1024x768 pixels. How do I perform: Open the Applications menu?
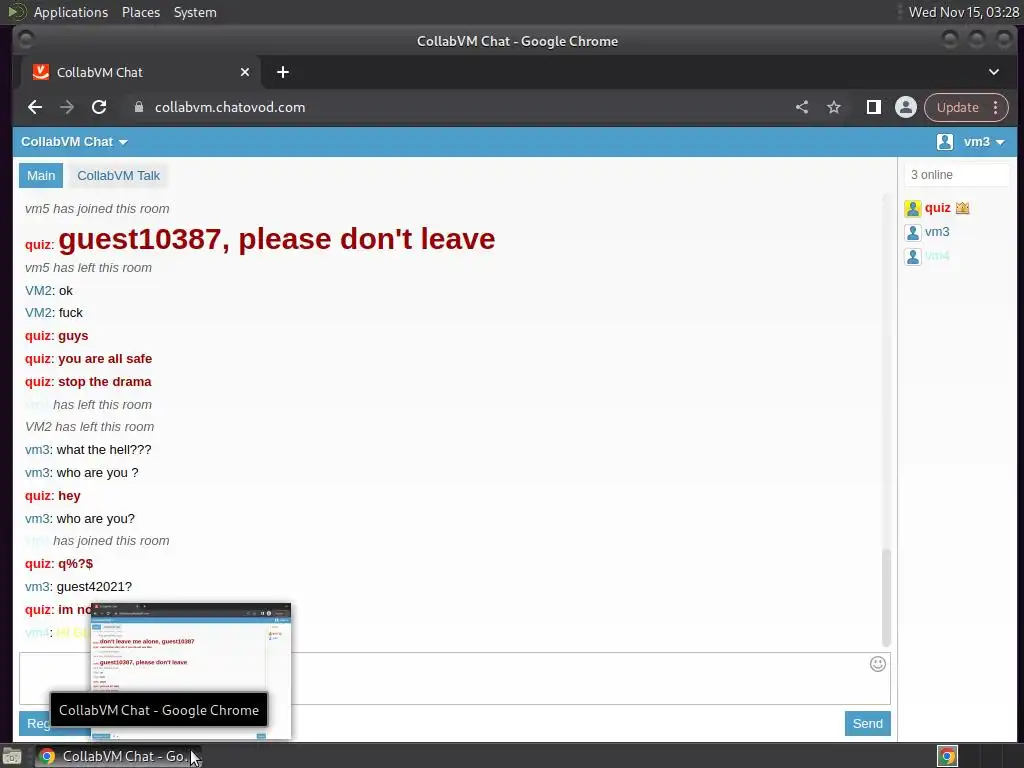tap(71, 12)
